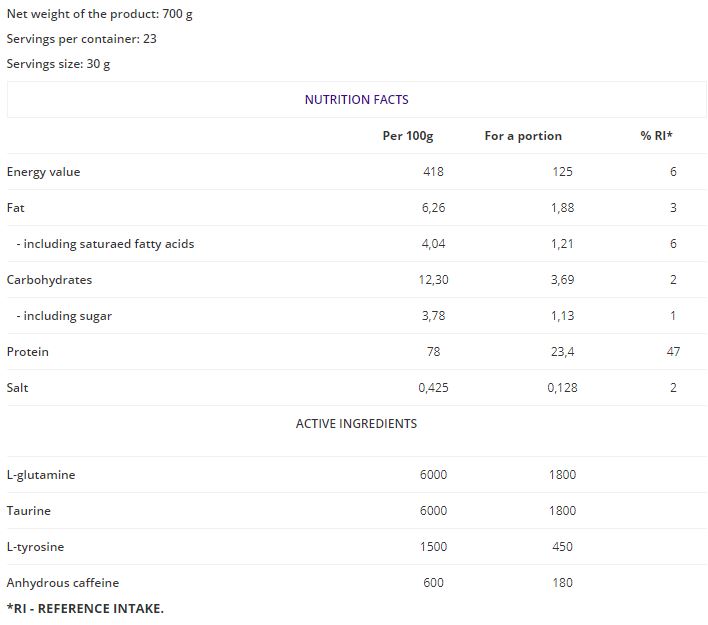Click the L-tyrosine ingredient label
The height and width of the screenshot is (625, 708).
35,547
